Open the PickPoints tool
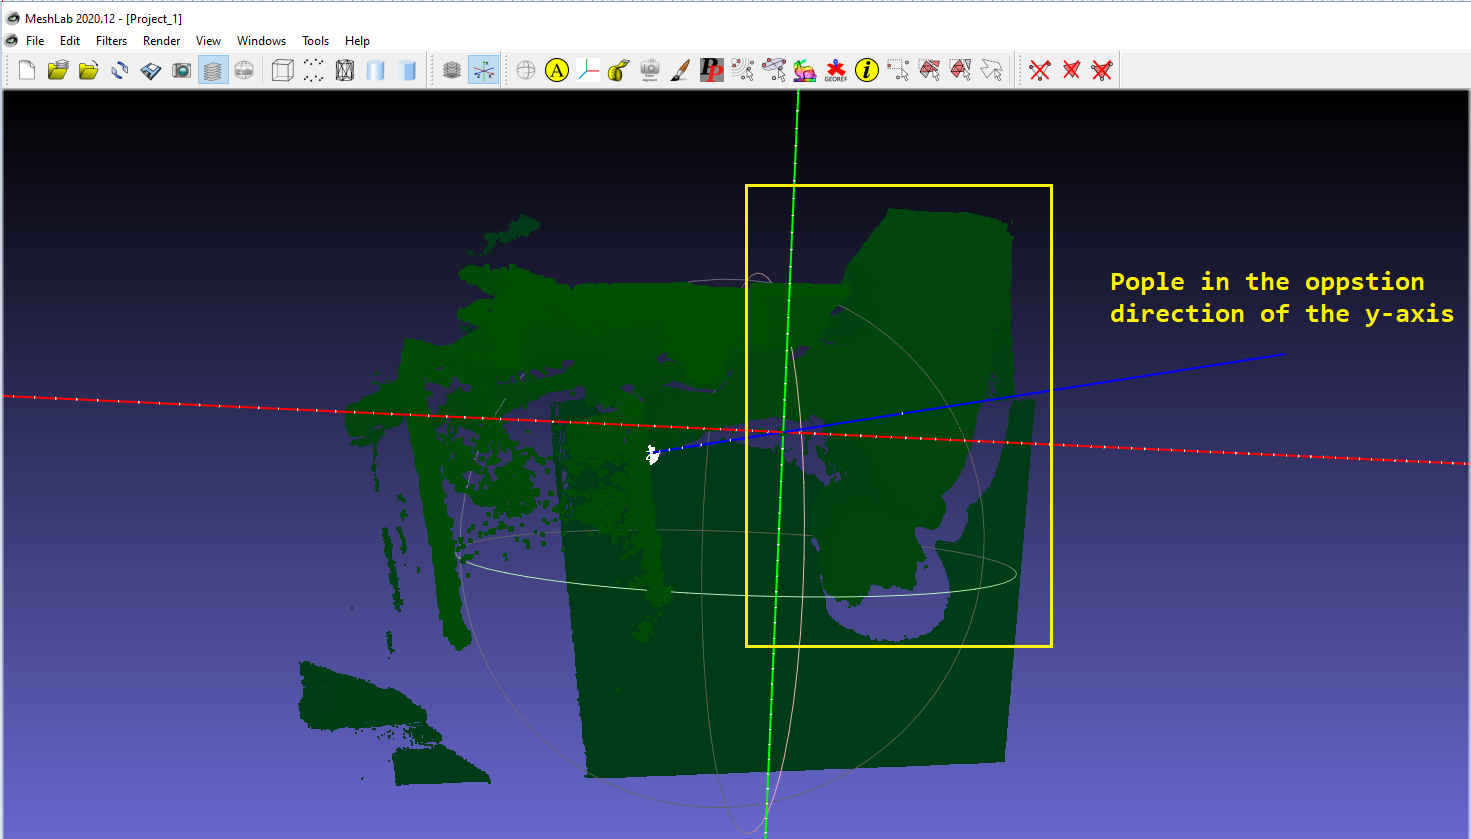Screen dimensions: 1471x839 click(x=710, y=69)
